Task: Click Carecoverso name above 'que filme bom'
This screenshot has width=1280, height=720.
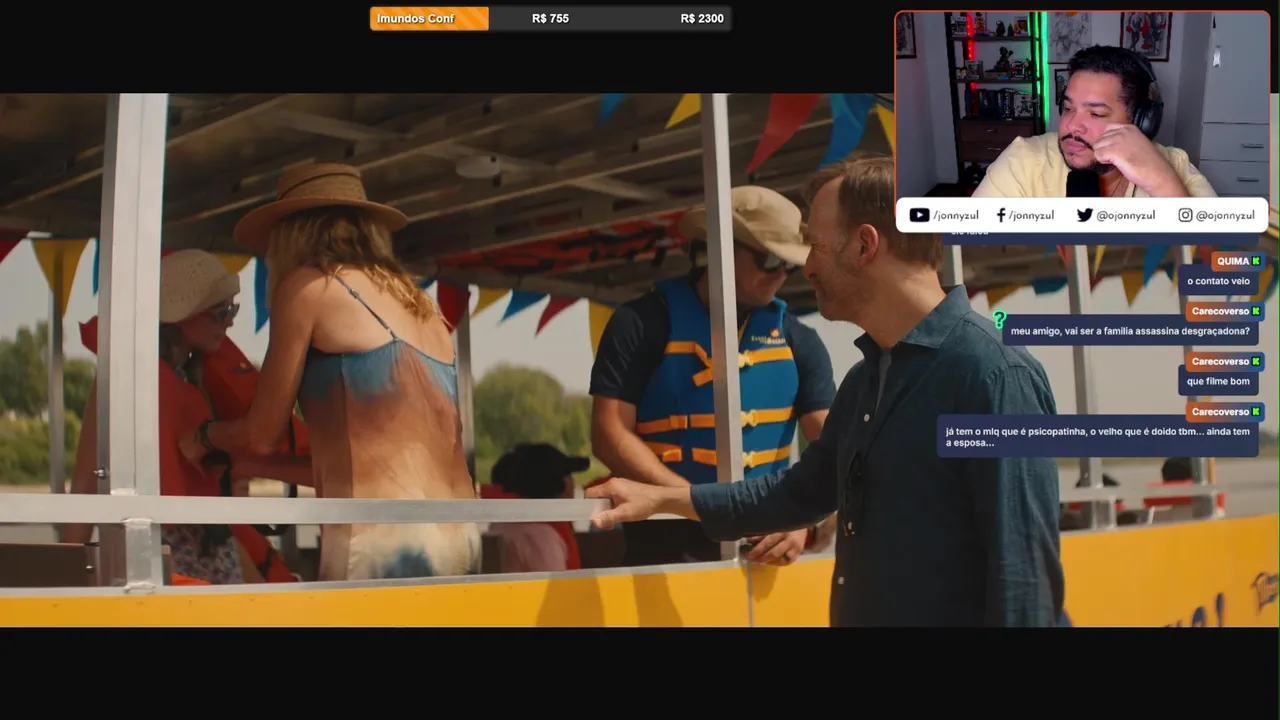Action: (x=1220, y=361)
